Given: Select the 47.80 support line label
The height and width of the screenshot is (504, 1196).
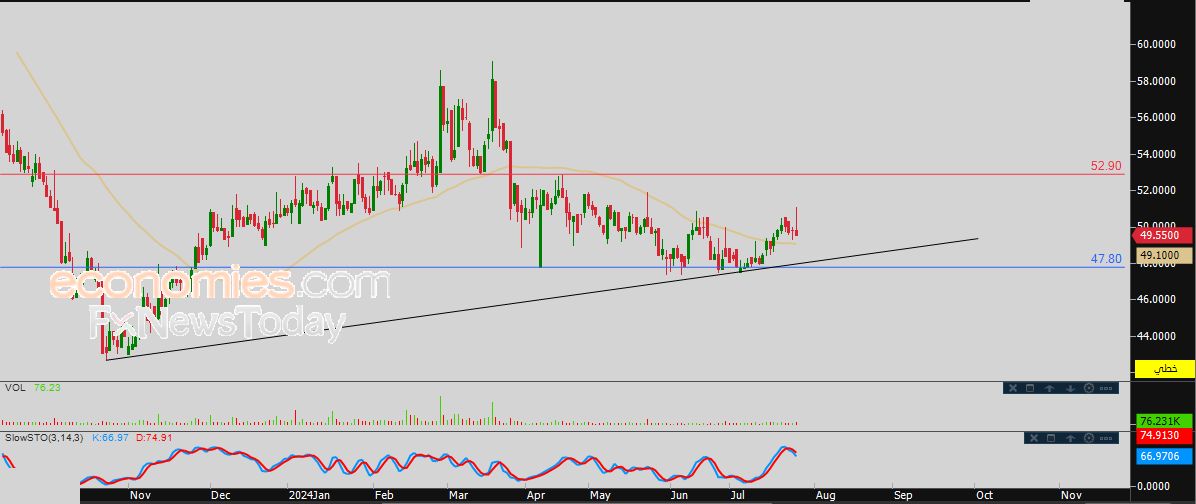Looking at the screenshot, I should click(x=1106, y=259).
